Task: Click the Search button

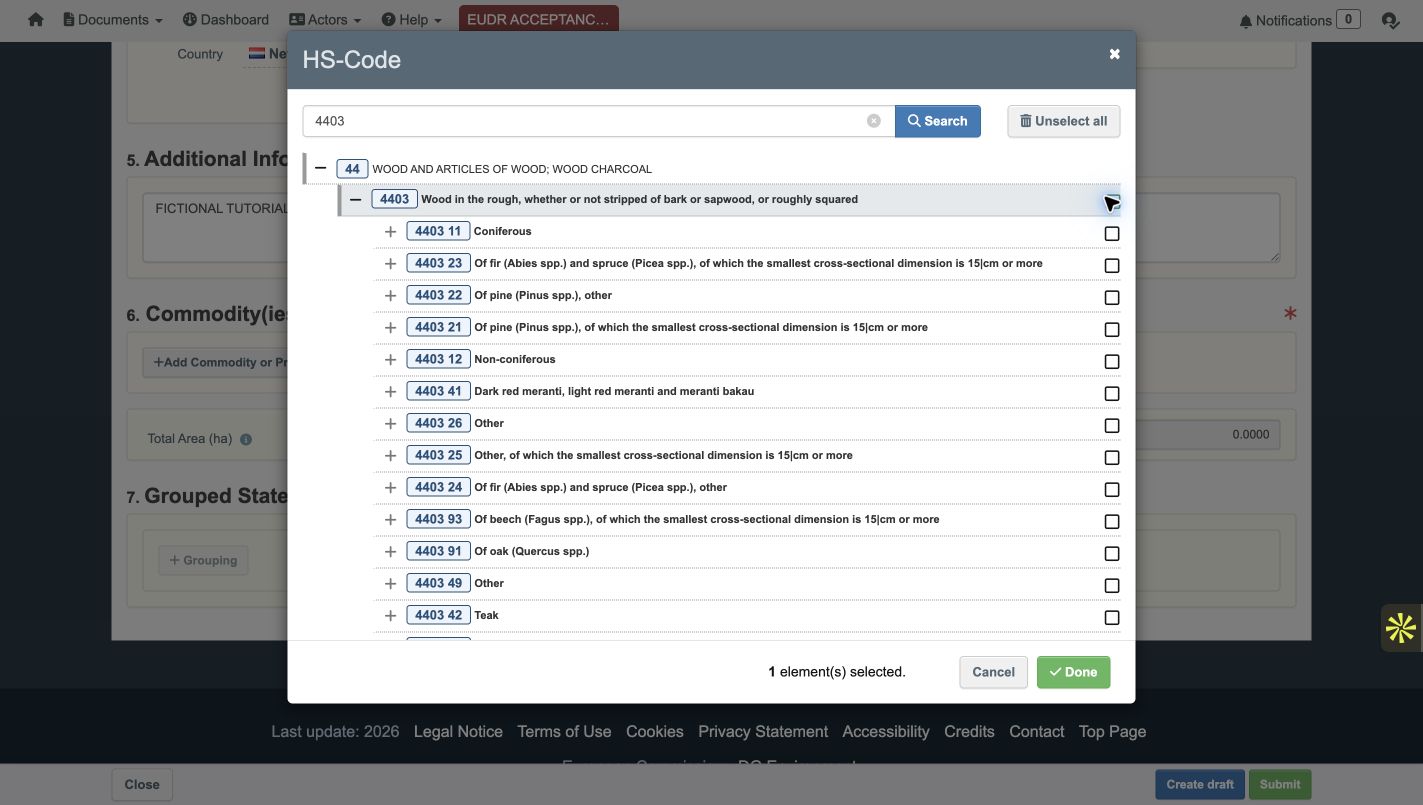Action: coord(937,121)
